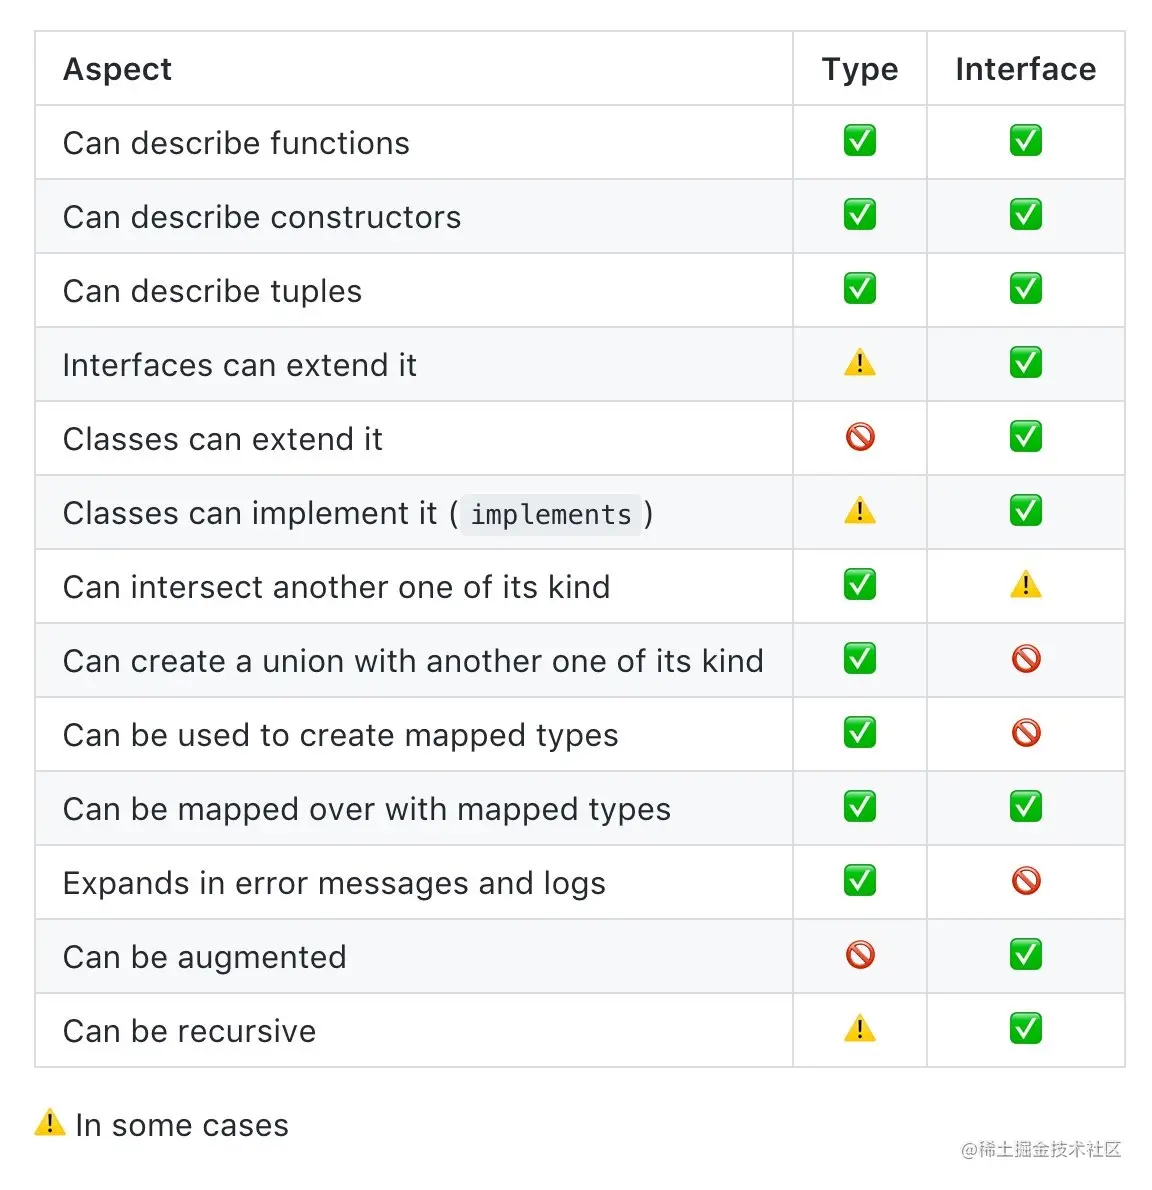Click Interface prohibited icon in union row
This screenshot has width=1152, height=1190.
(1025, 659)
